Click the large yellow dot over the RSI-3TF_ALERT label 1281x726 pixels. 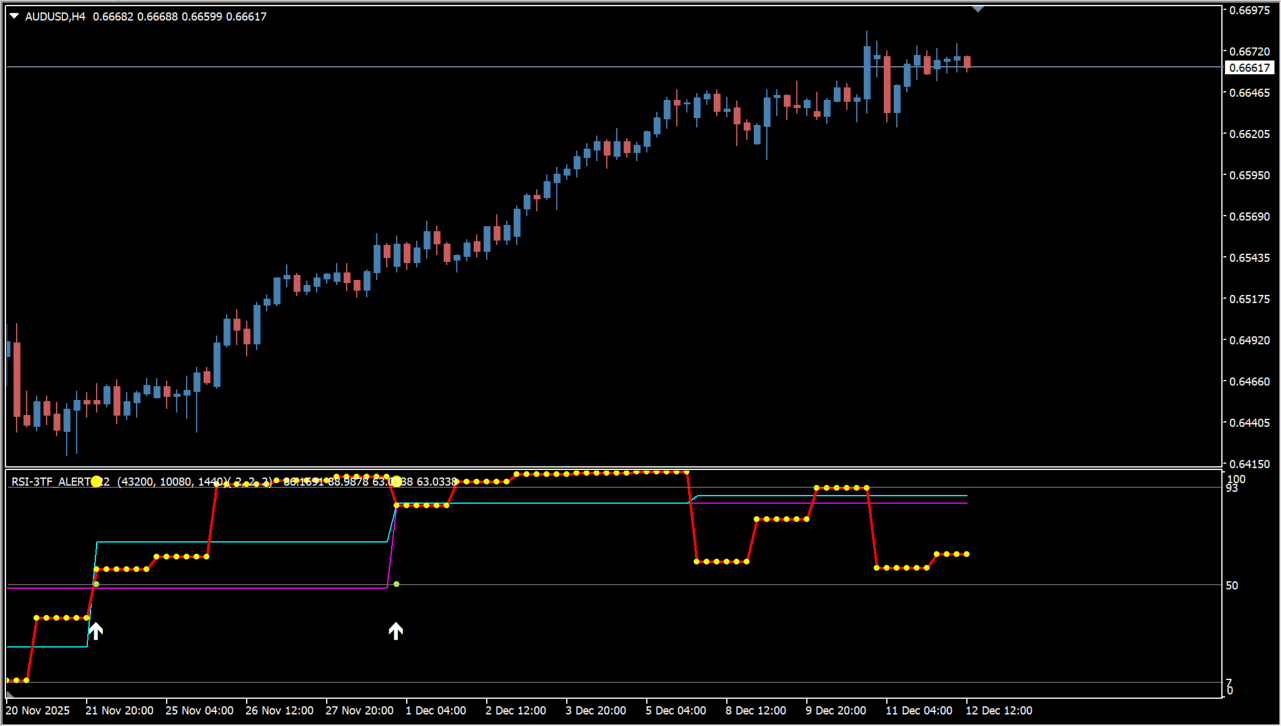point(96,482)
